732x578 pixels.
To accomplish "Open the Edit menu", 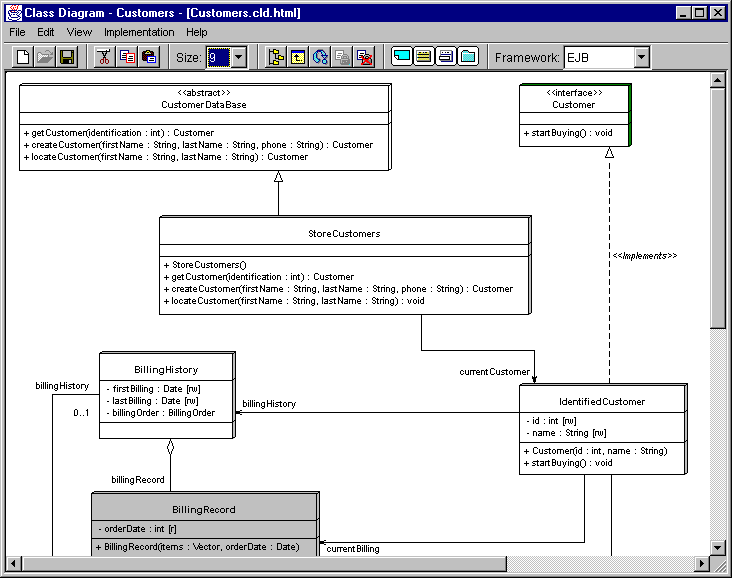I will coord(45,32).
